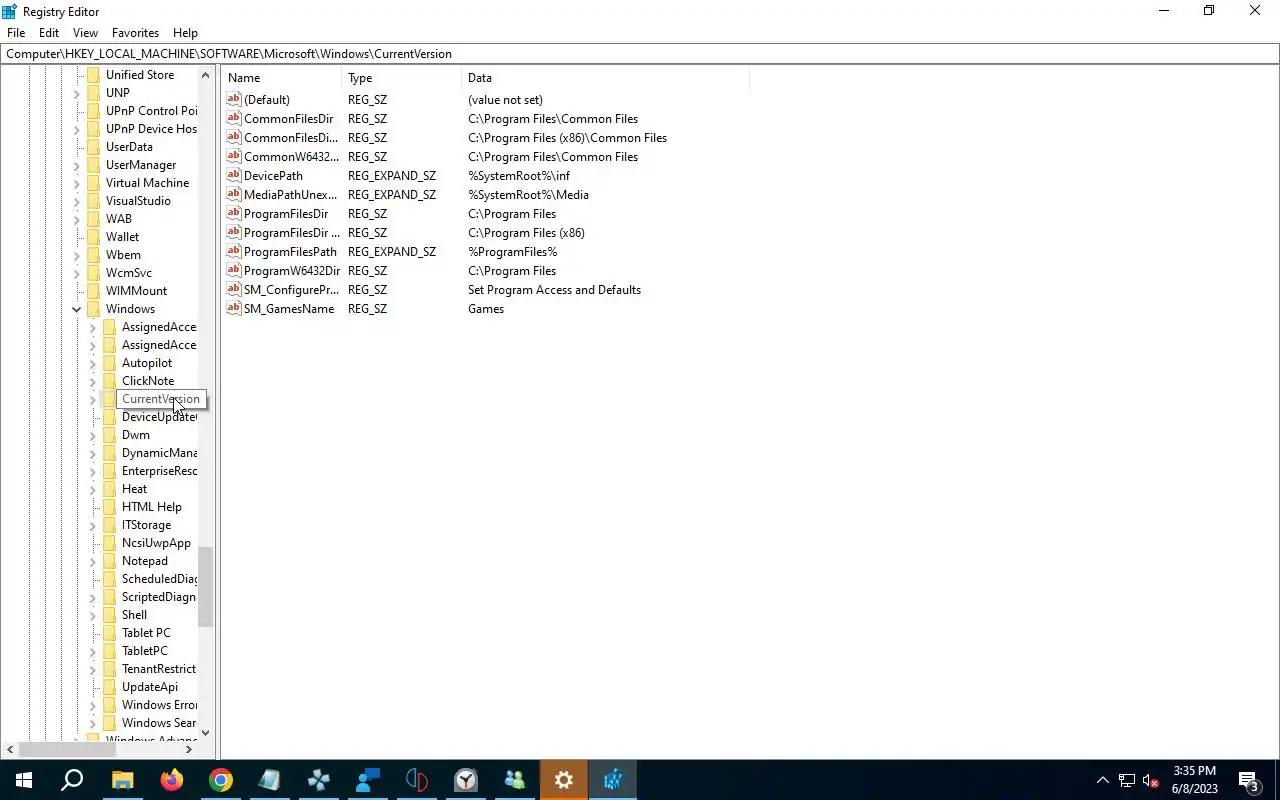Open the View menu

pos(85,33)
